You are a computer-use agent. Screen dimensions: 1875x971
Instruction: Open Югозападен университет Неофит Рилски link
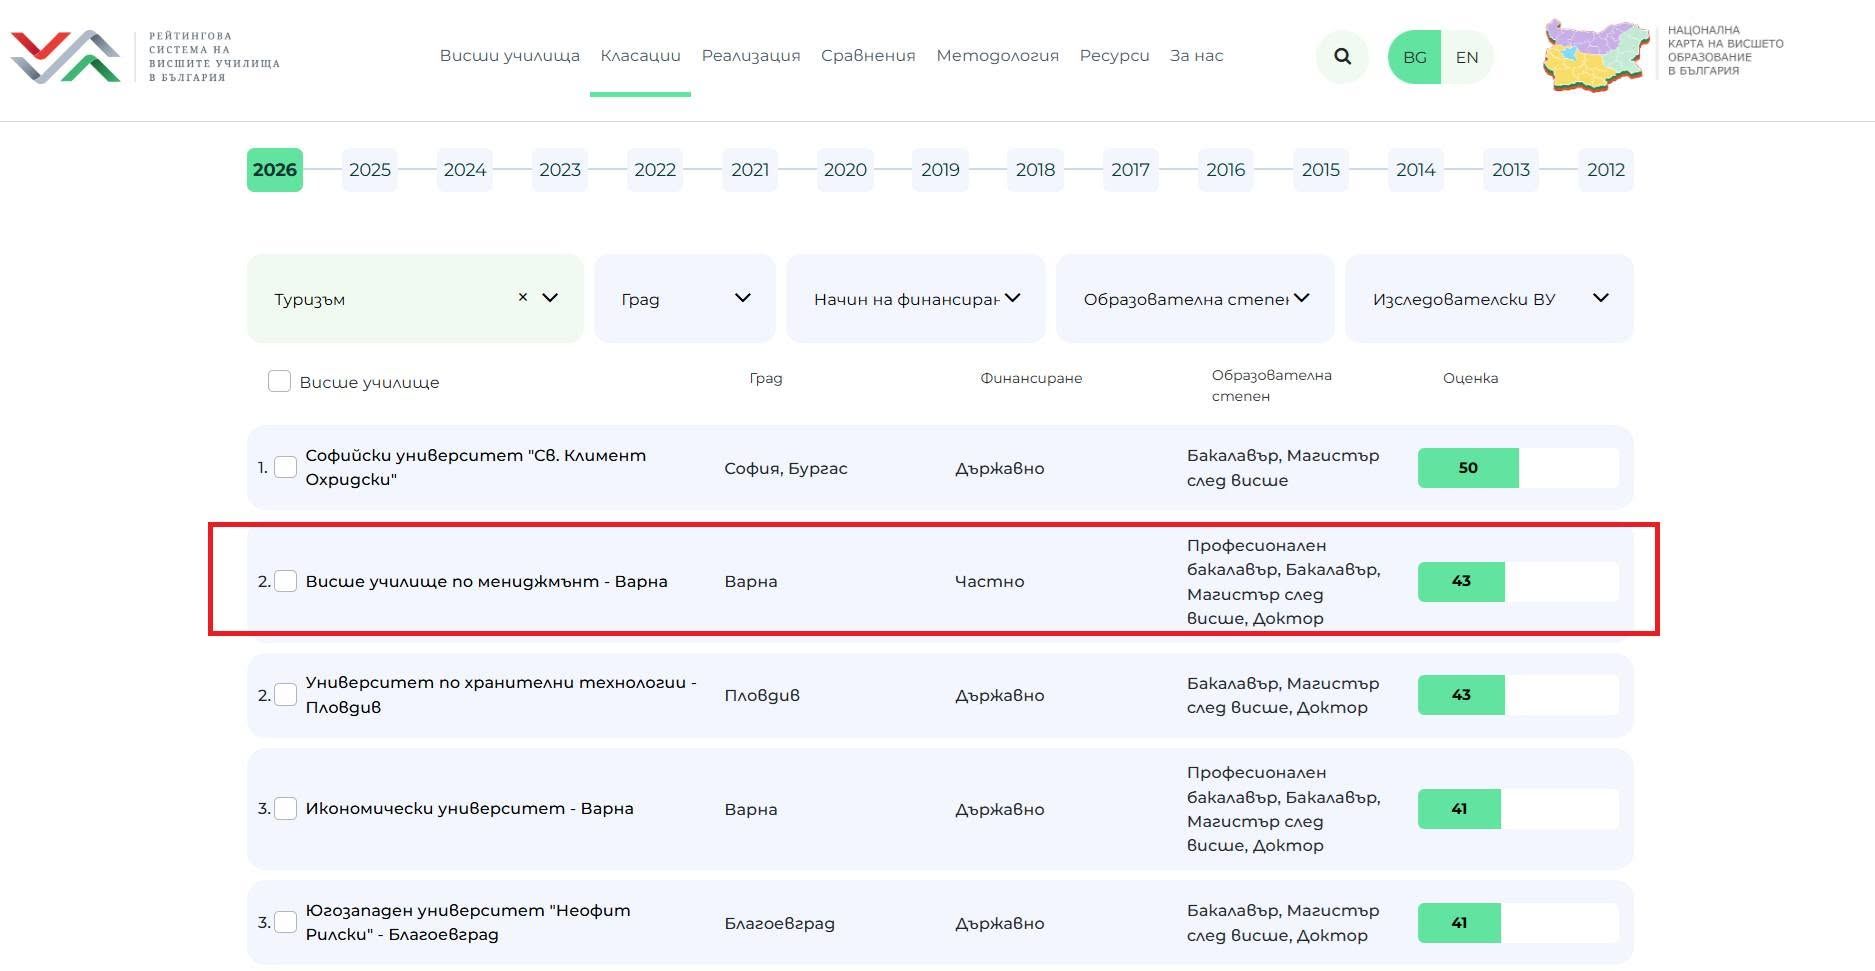point(468,922)
